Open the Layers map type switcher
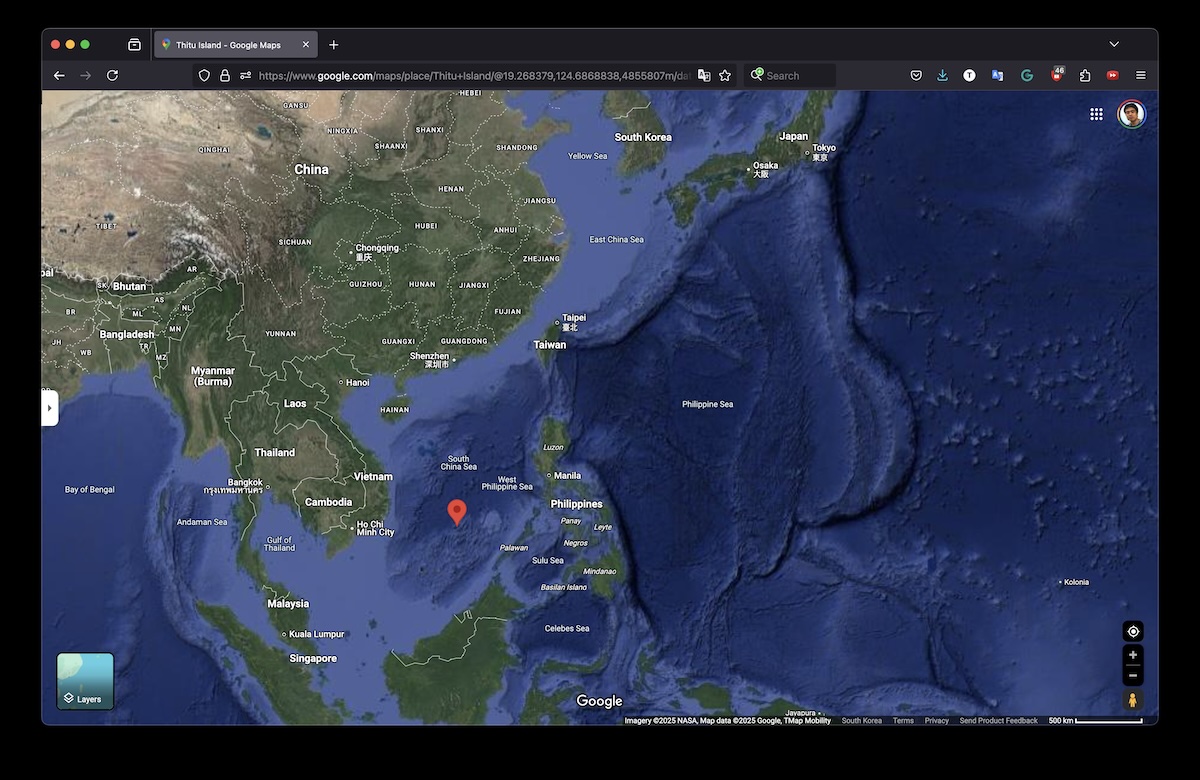This screenshot has height=780, width=1200. tap(85, 681)
